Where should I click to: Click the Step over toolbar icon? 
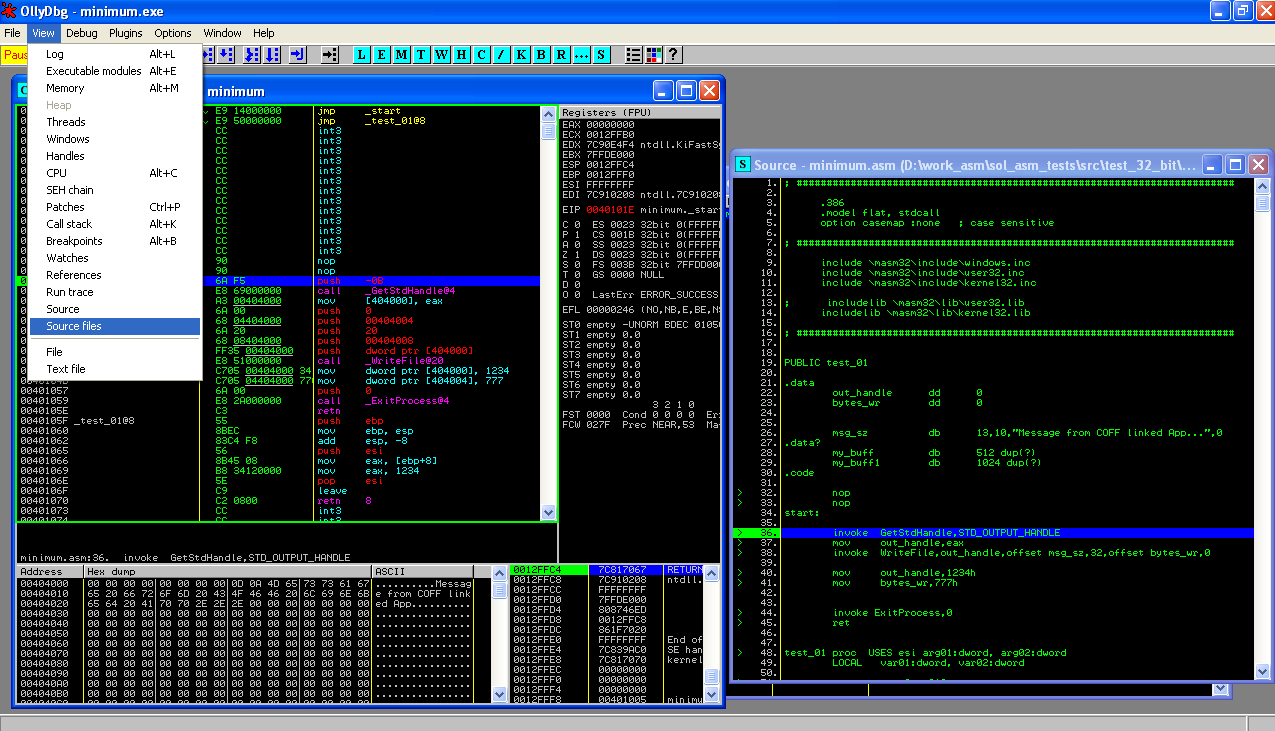[x=226, y=54]
